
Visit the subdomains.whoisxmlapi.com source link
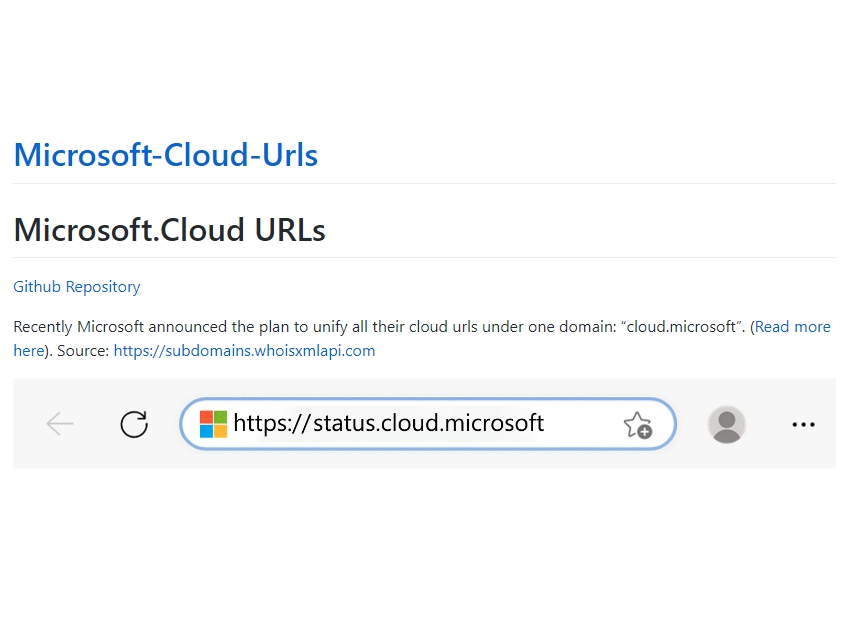244,351
